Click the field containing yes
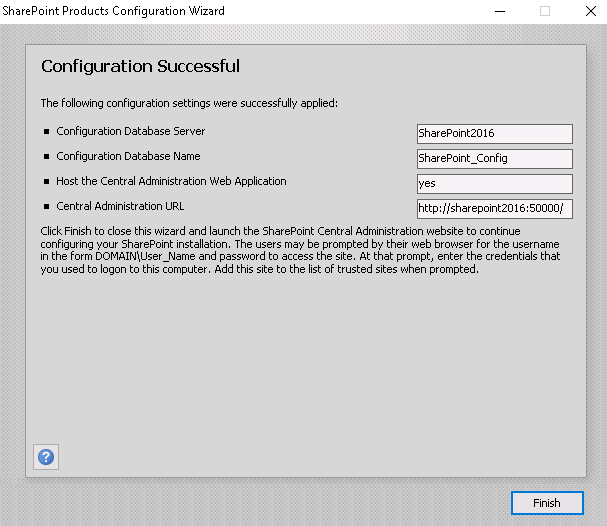 [x=495, y=184]
